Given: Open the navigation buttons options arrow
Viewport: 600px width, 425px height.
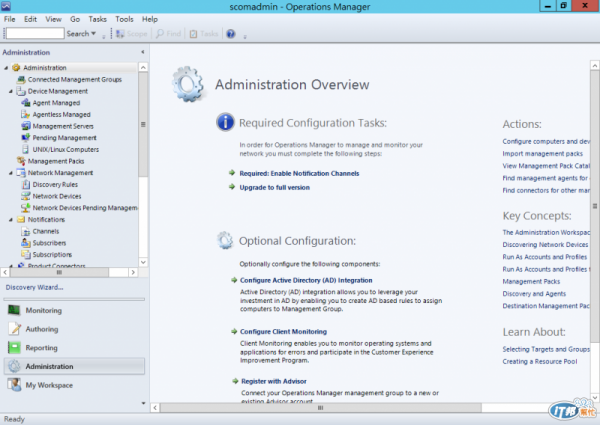Looking at the screenshot, I should click(143, 403).
